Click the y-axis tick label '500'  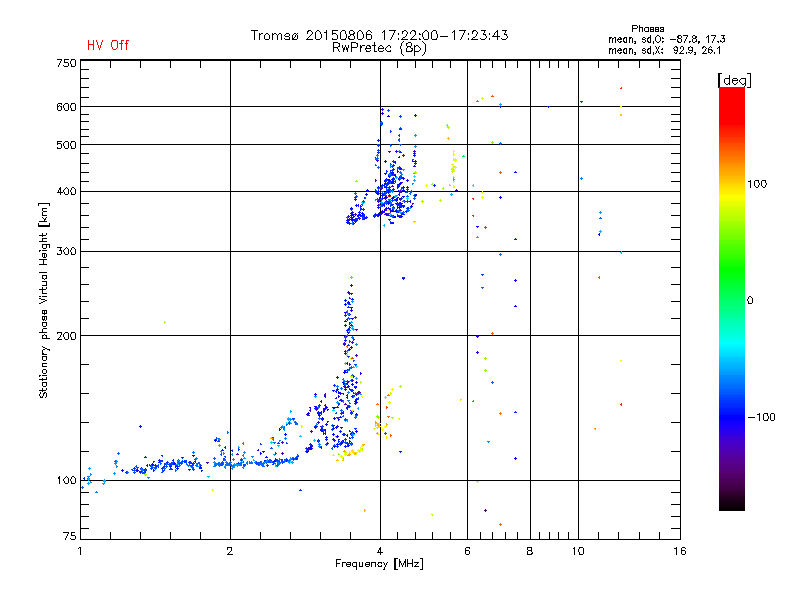(x=66, y=145)
